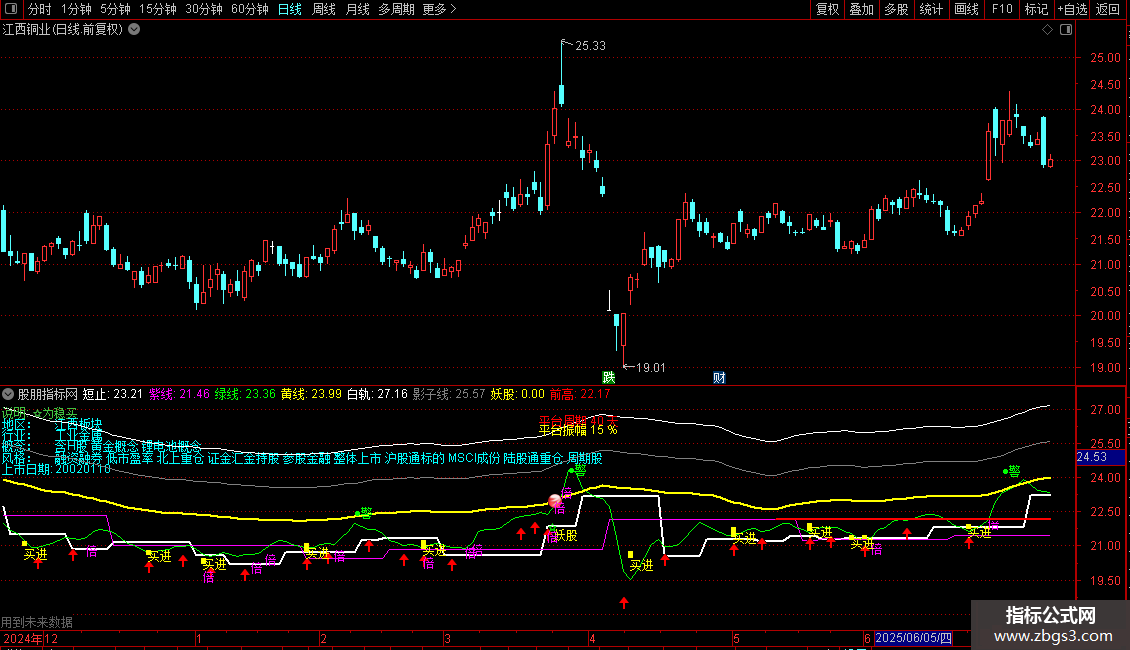Screen dimensions: 1130x650
Task: Open F10 company info
Action: pyautogui.click(x=1002, y=9)
